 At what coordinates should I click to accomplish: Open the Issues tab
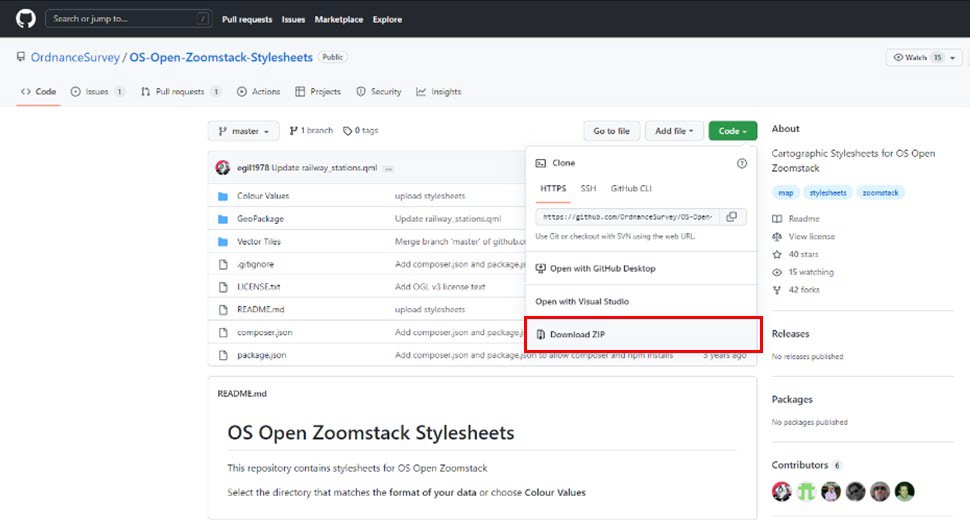(x=97, y=92)
